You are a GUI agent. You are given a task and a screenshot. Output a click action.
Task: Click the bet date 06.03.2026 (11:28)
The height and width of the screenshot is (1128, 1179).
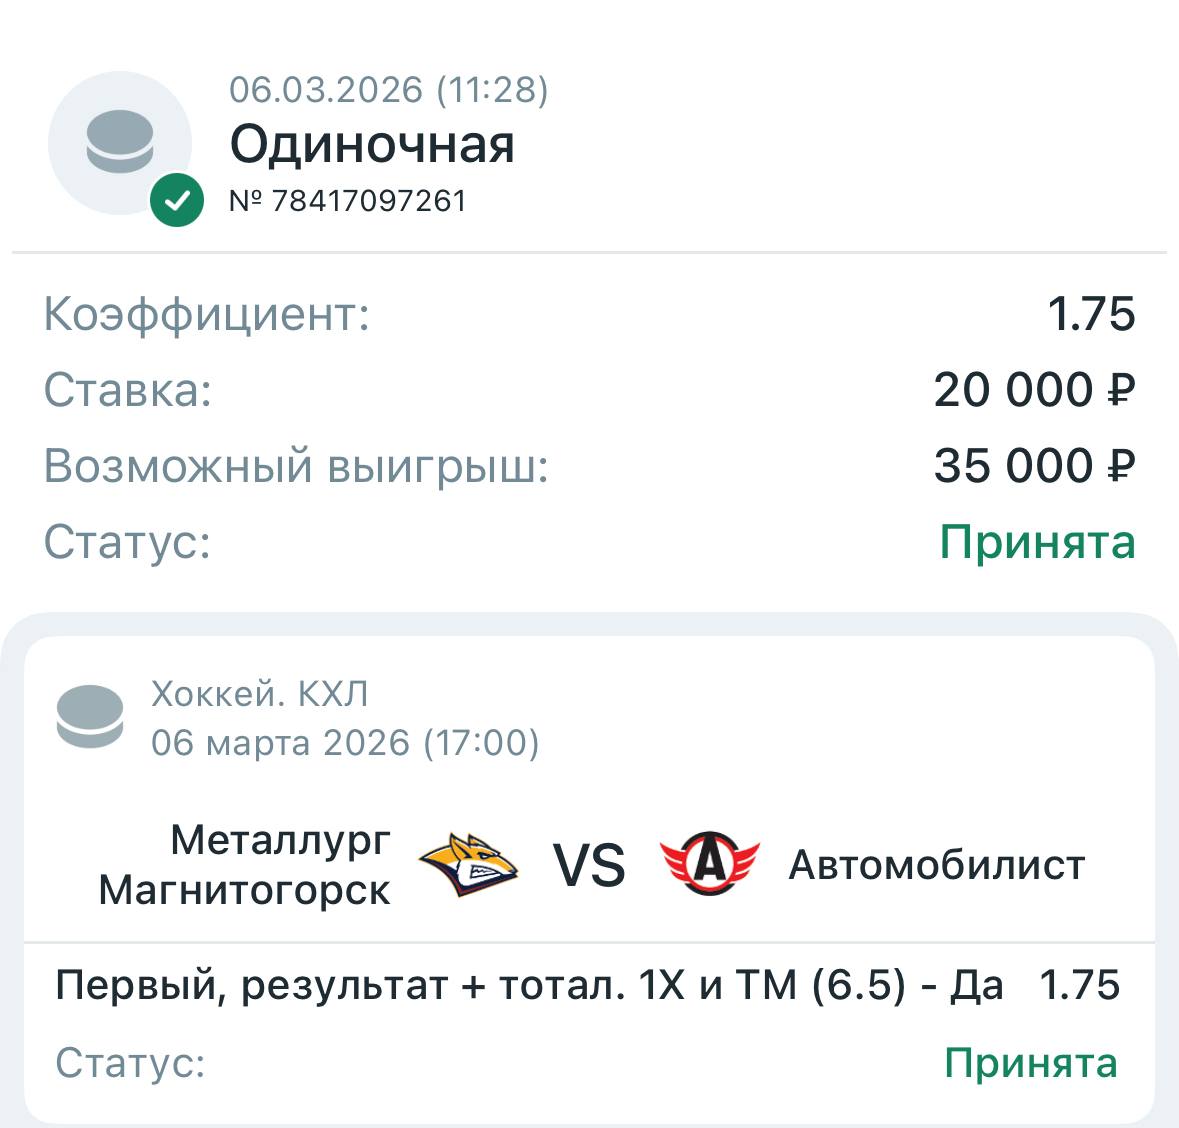pos(388,90)
